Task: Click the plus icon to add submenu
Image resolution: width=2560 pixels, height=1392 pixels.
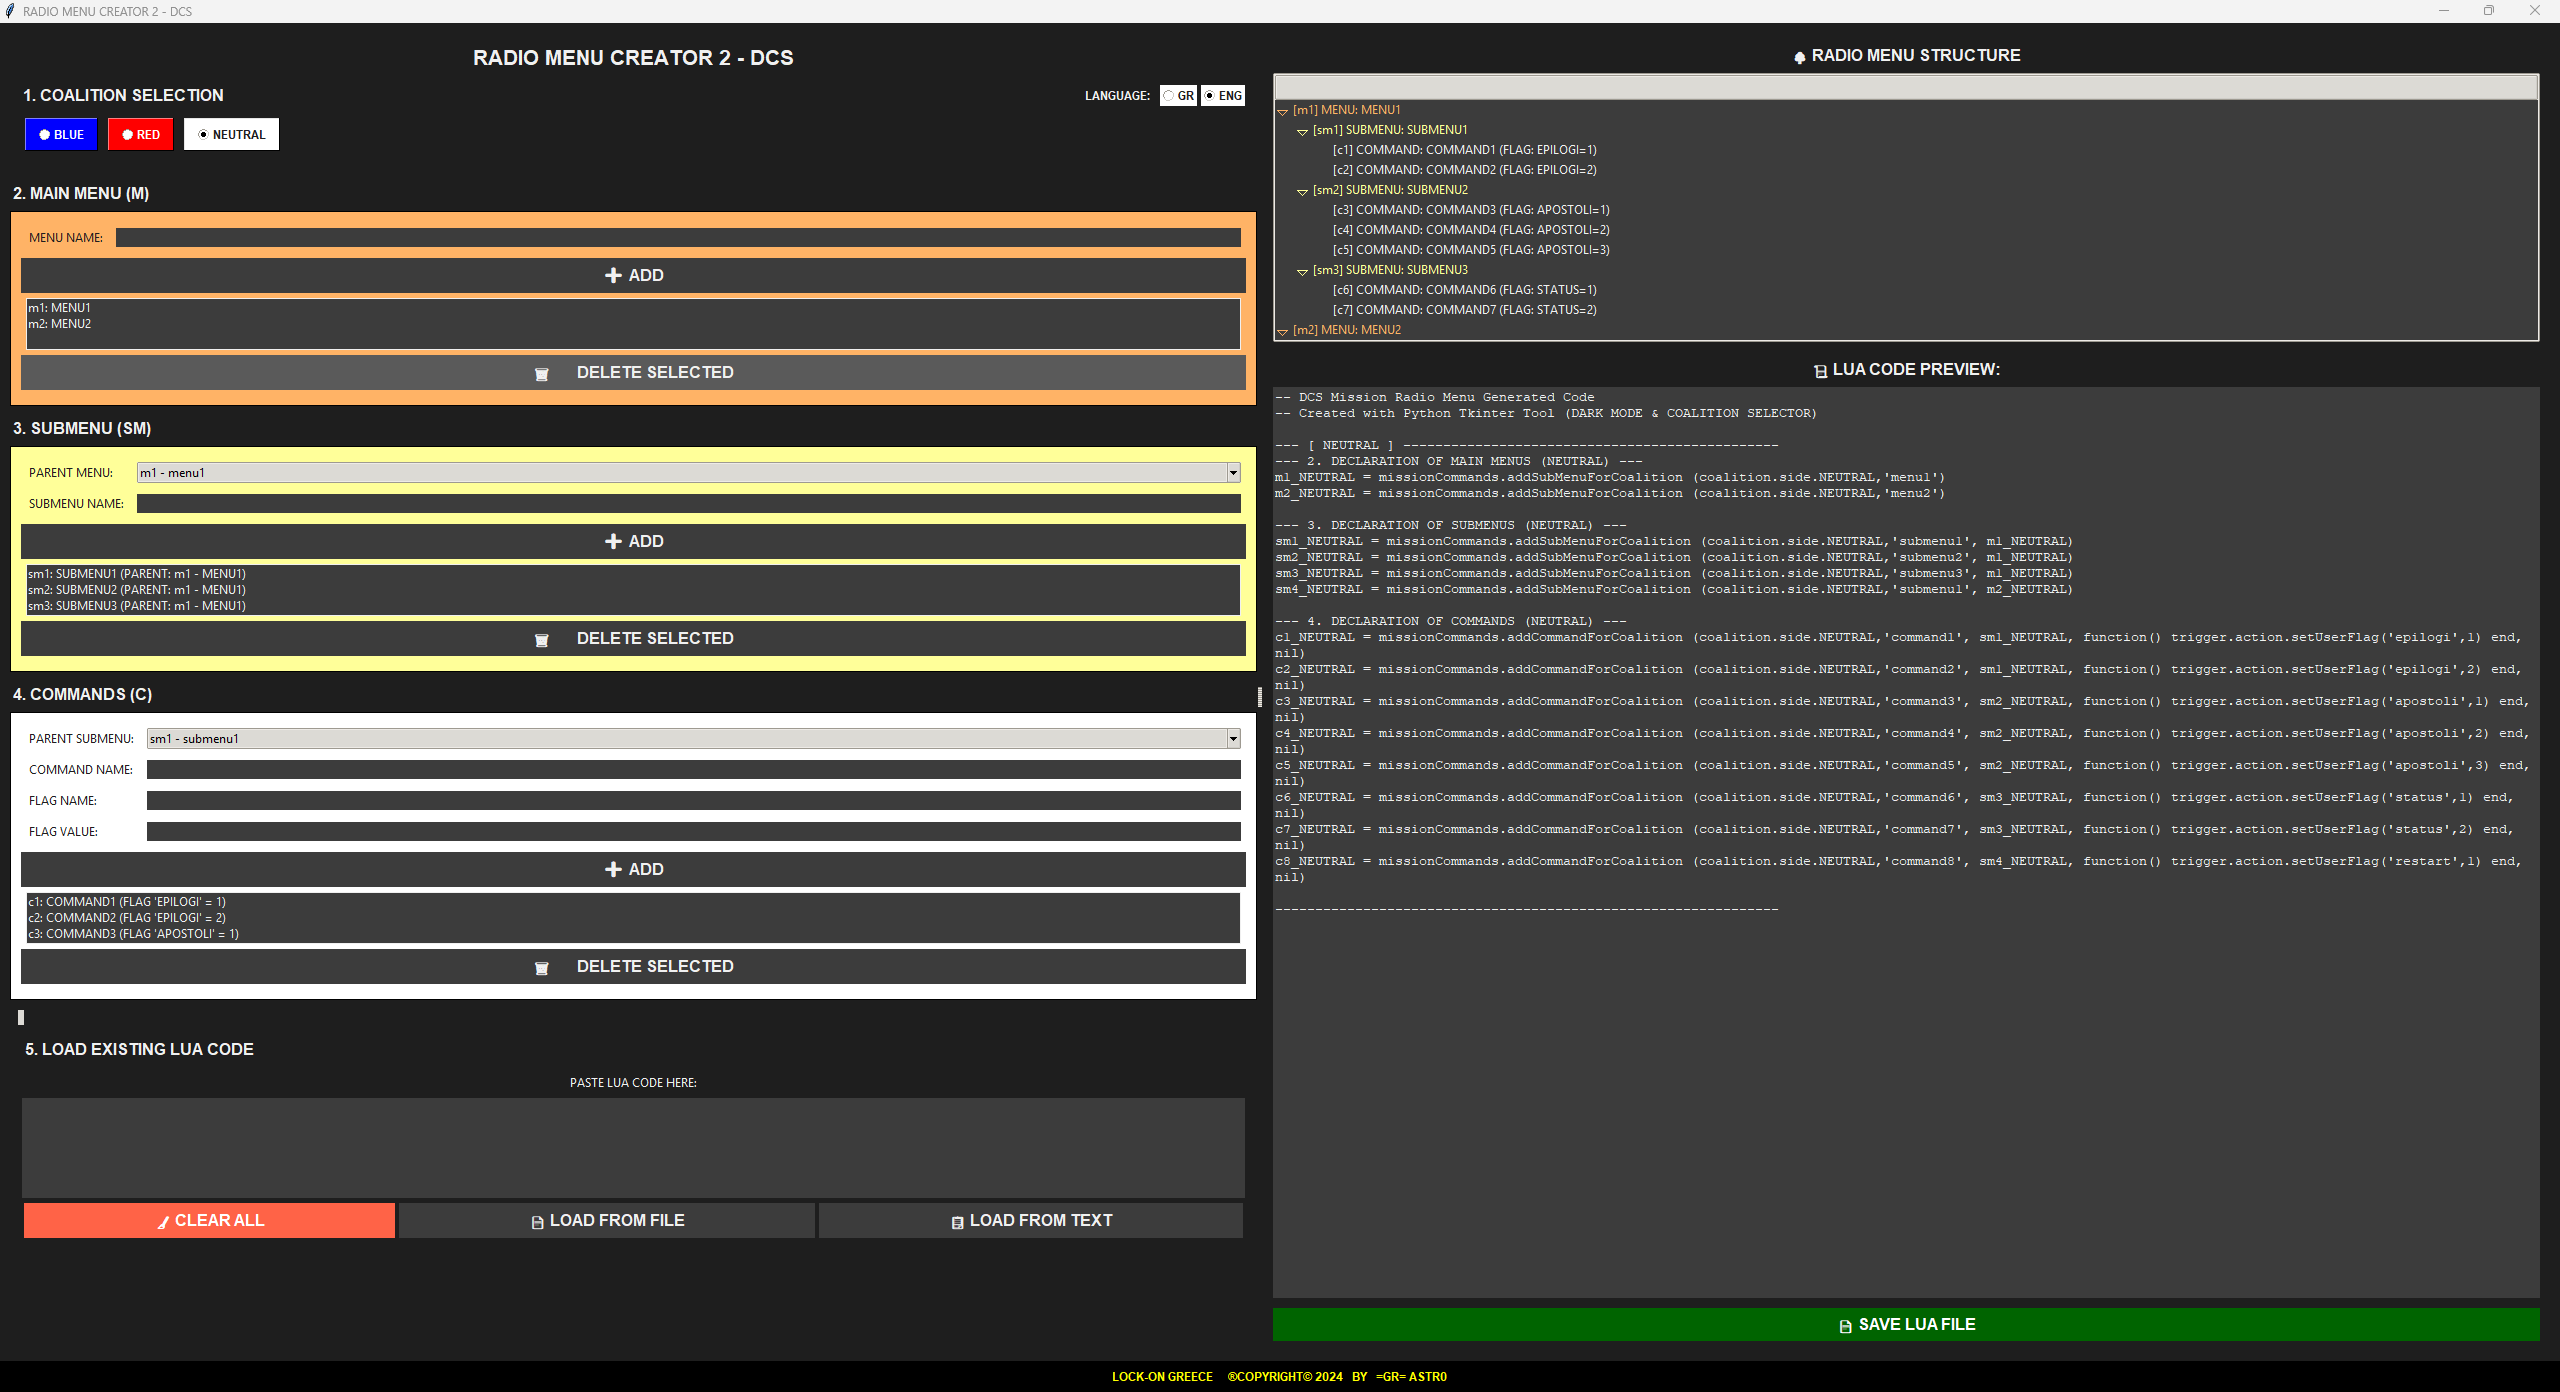Action: tap(614, 541)
